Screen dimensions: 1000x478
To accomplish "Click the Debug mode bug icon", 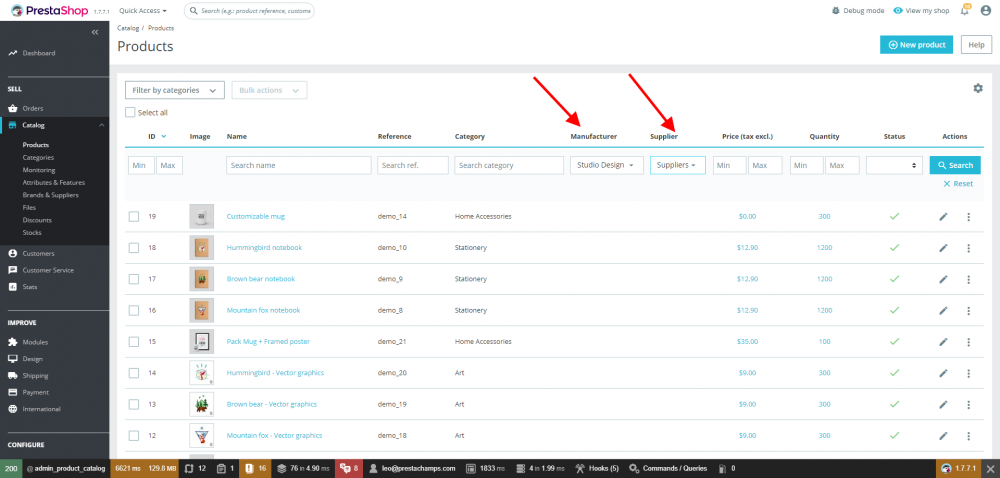I will [x=836, y=11].
